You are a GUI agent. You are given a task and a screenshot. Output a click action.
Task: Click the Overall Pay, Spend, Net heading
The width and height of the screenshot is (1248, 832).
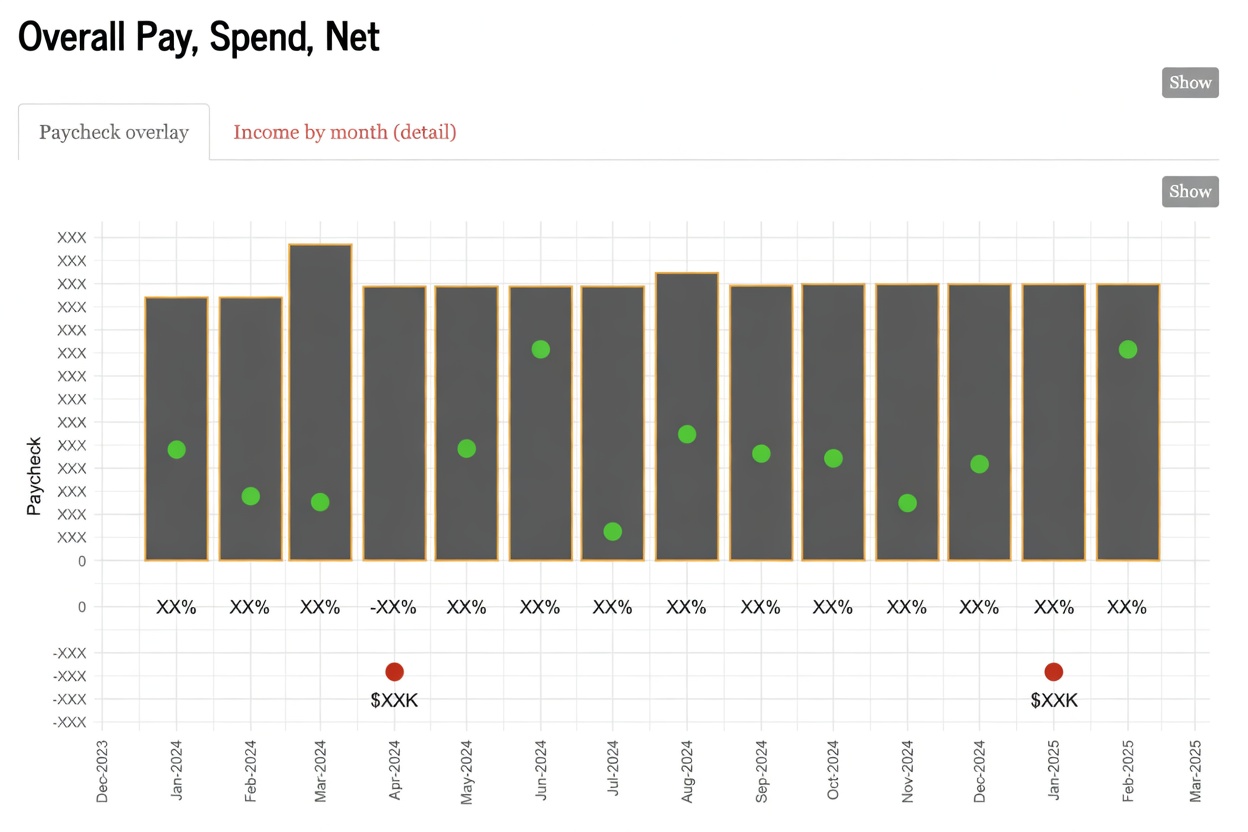(x=199, y=36)
